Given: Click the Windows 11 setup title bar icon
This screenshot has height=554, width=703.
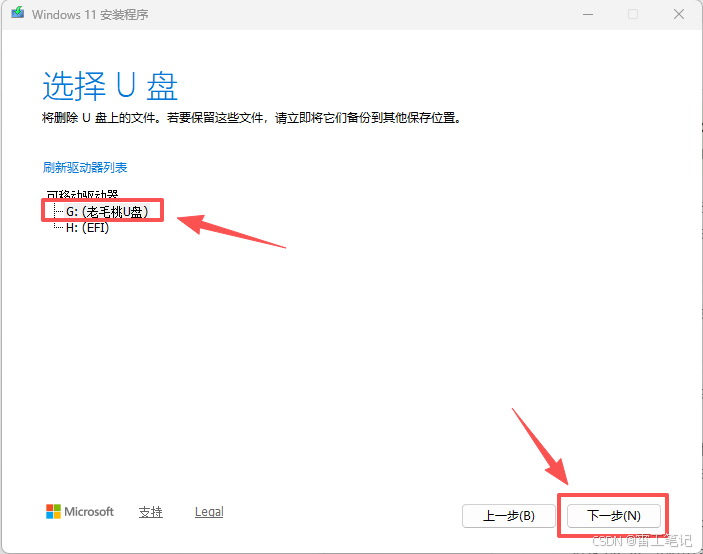Looking at the screenshot, I should click(x=17, y=13).
